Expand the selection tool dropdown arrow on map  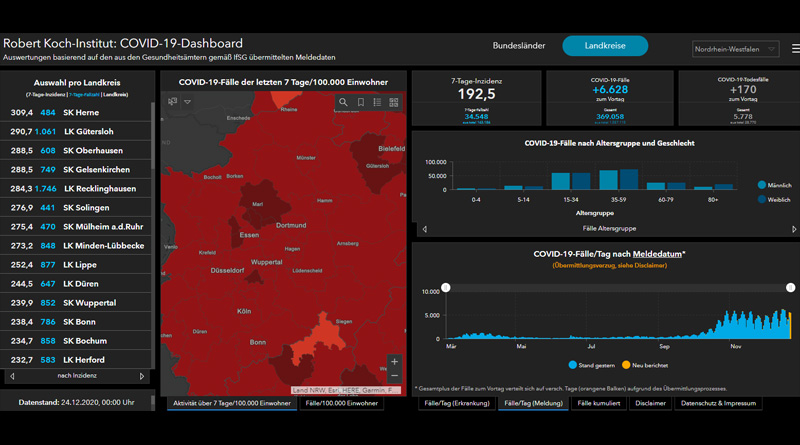coord(187,102)
